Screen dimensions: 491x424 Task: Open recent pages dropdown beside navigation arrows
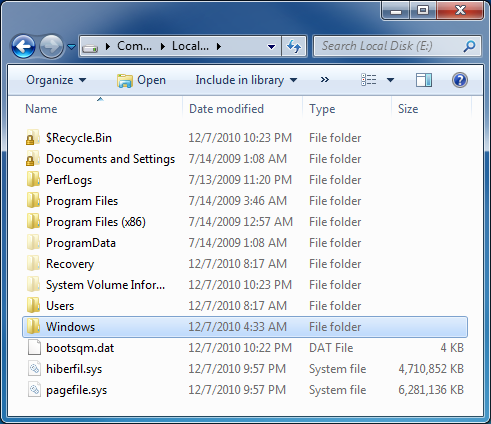[x=71, y=47]
